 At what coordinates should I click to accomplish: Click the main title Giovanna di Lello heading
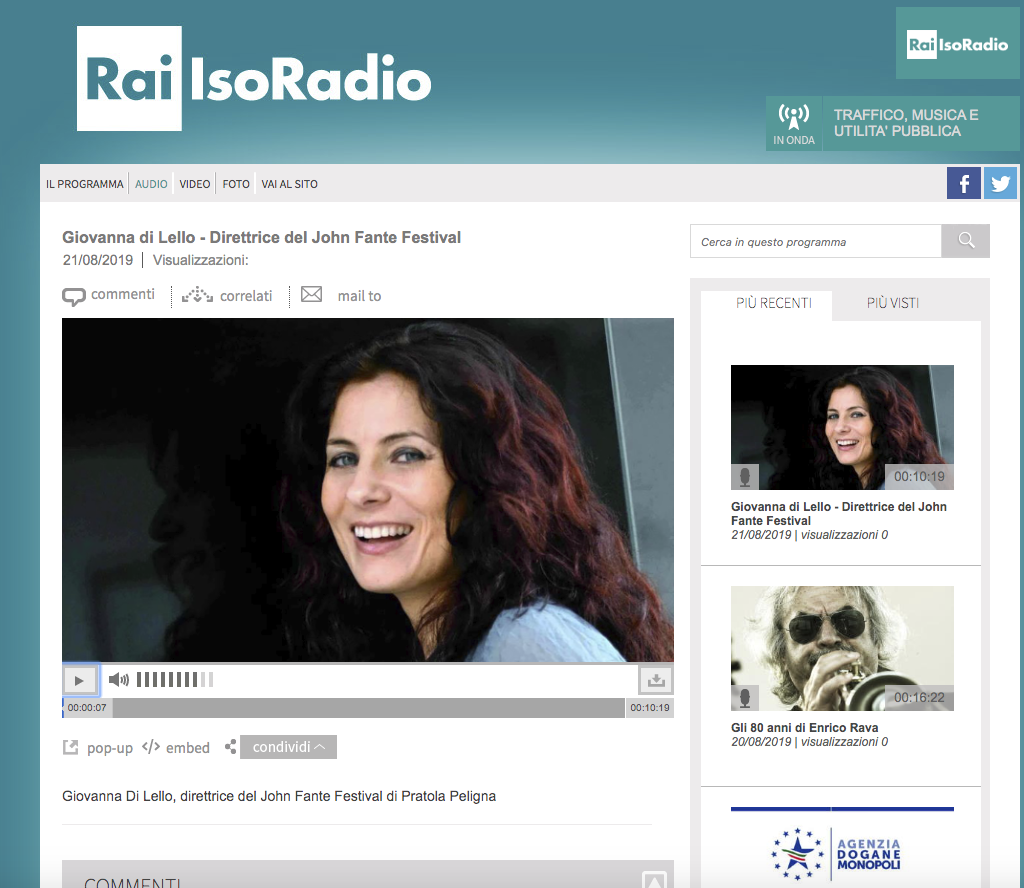tap(261, 238)
